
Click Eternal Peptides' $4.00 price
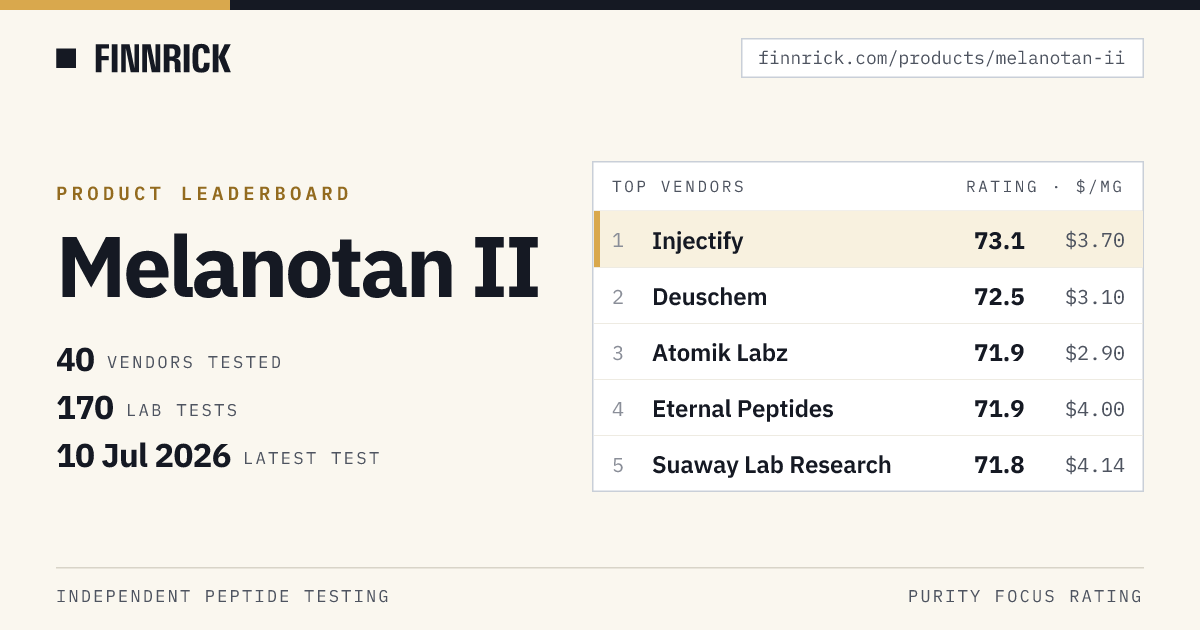(x=1095, y=409)
